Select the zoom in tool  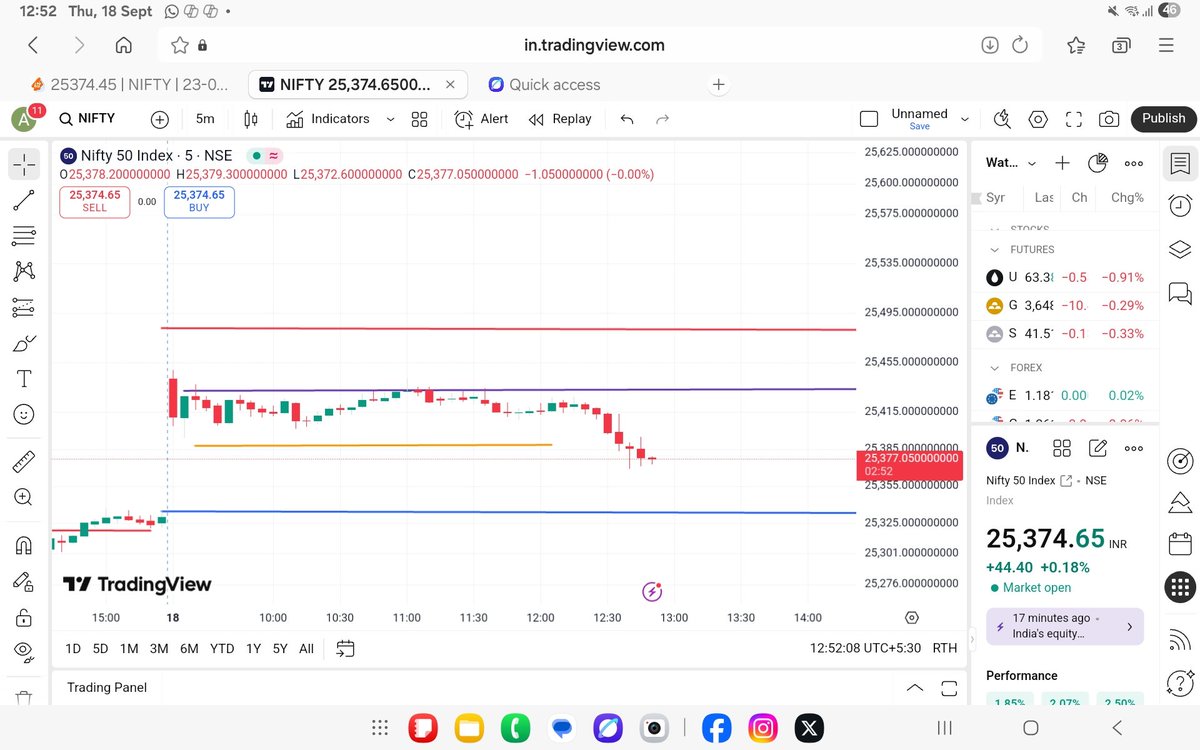[x=24, y=497]
